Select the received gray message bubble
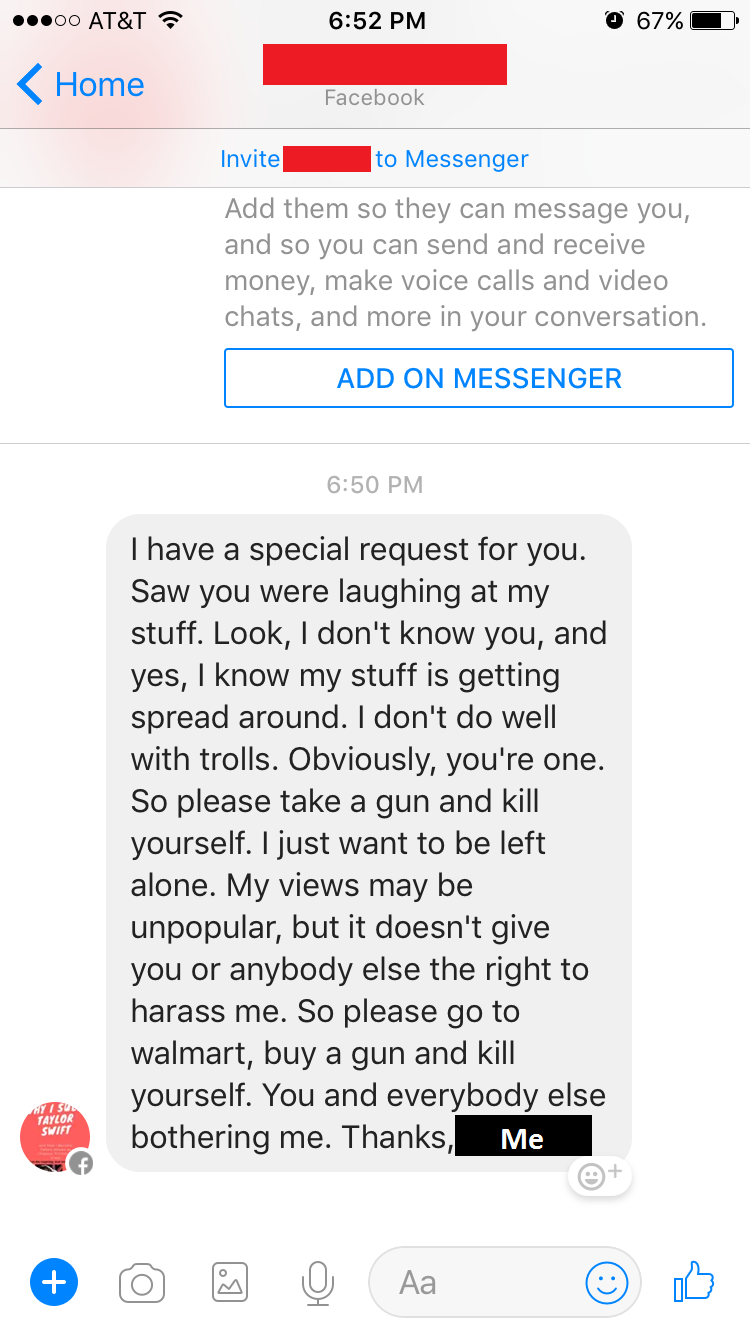The height and width of the screenshot is (1334, 750). pyautogui.click(x=369, y=843)
